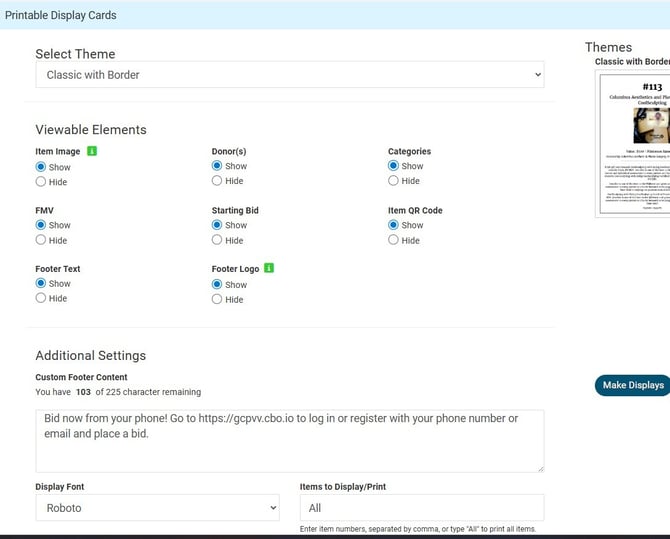Choose Hide for Categories
The image size is (670, 539).
pos(394,181)
